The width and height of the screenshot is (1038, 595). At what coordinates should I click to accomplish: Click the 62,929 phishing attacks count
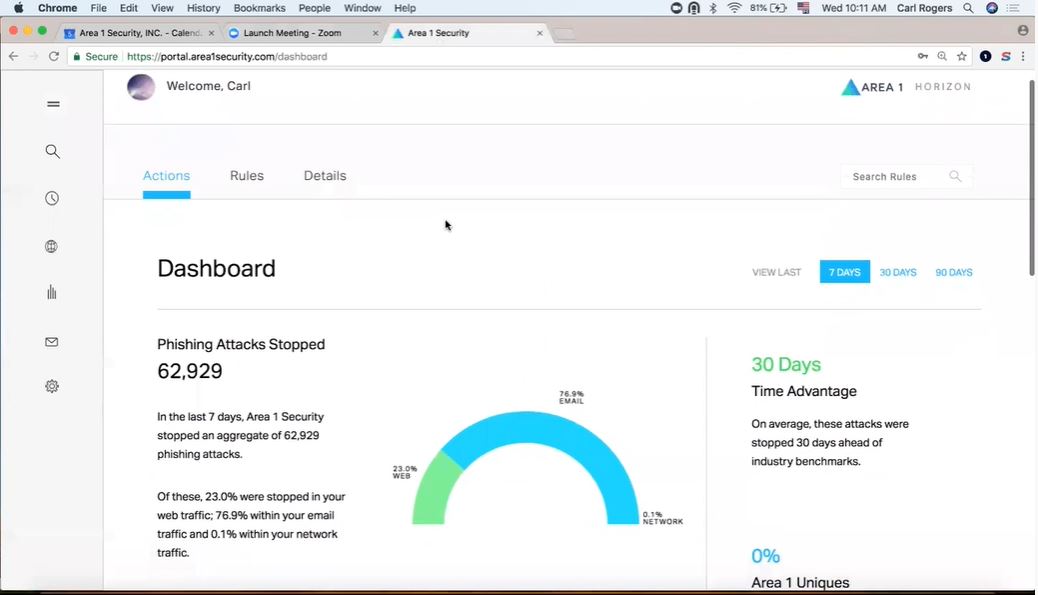(x=189, y=371)
